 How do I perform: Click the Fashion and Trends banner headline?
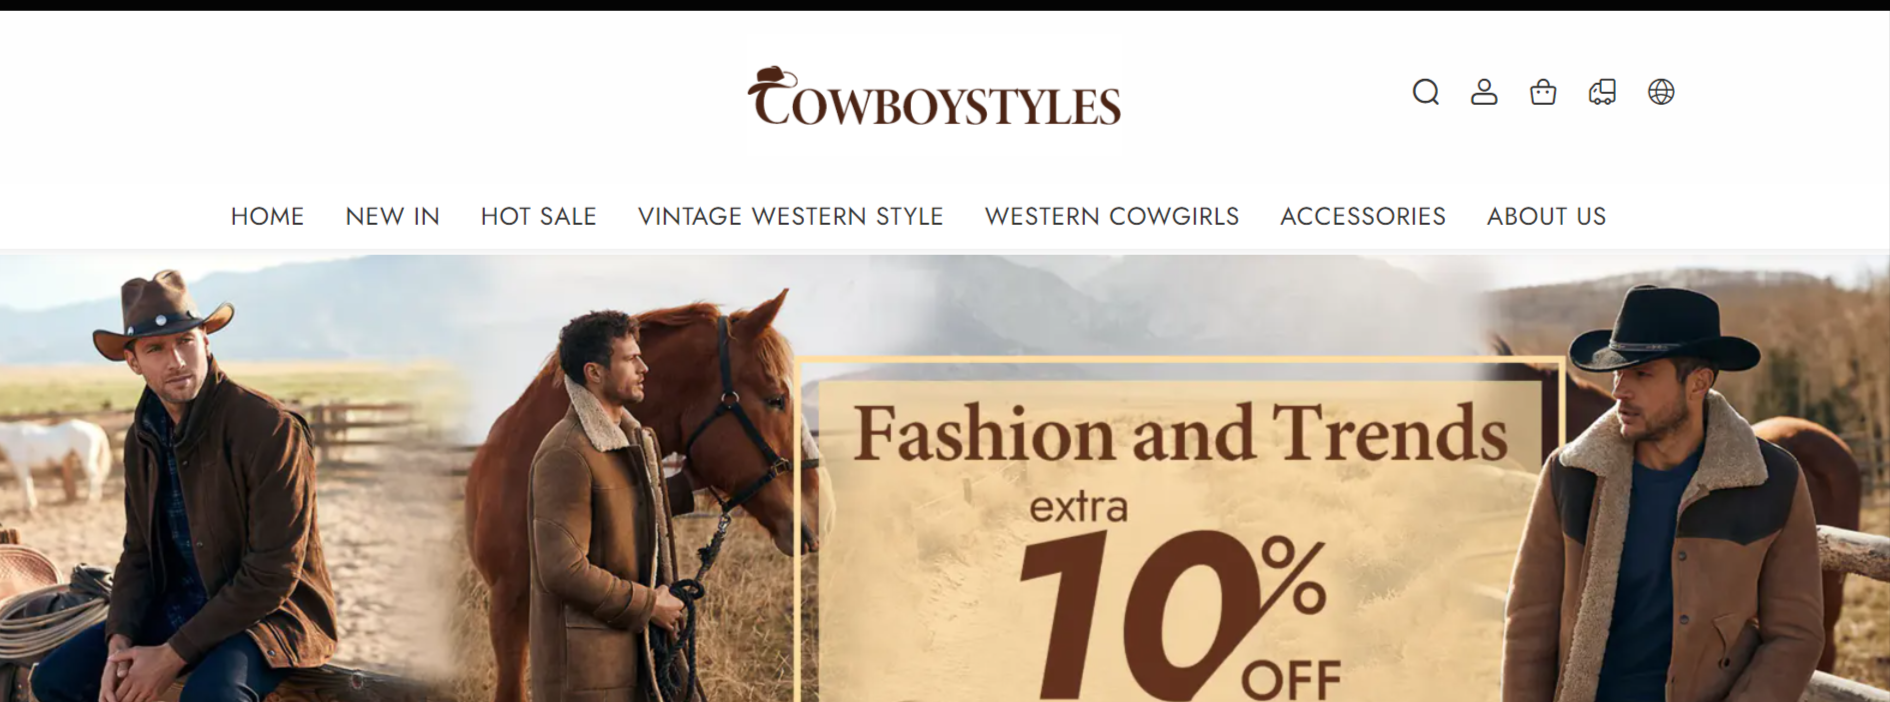click(1180, 433)
